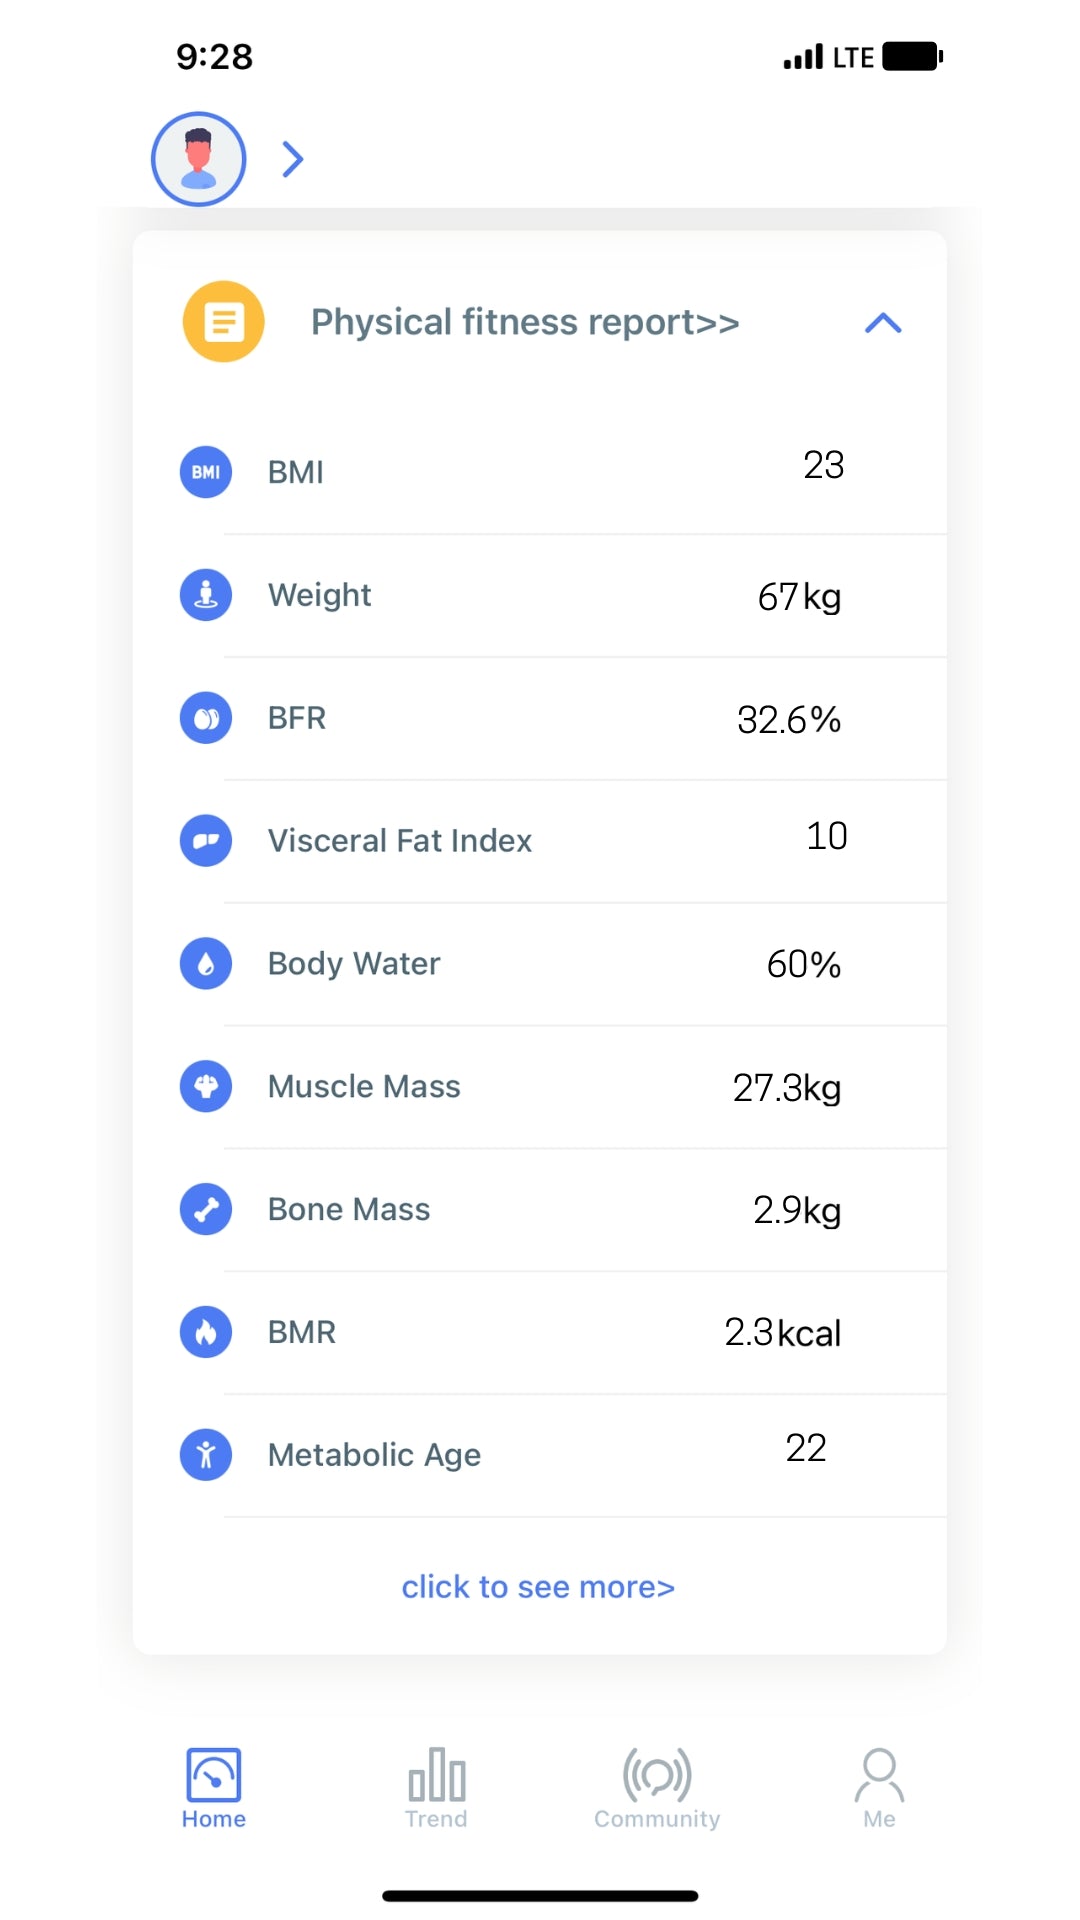
Task: Tap the Metabolic Age figure icon
Action: [x=206, y=1455]
